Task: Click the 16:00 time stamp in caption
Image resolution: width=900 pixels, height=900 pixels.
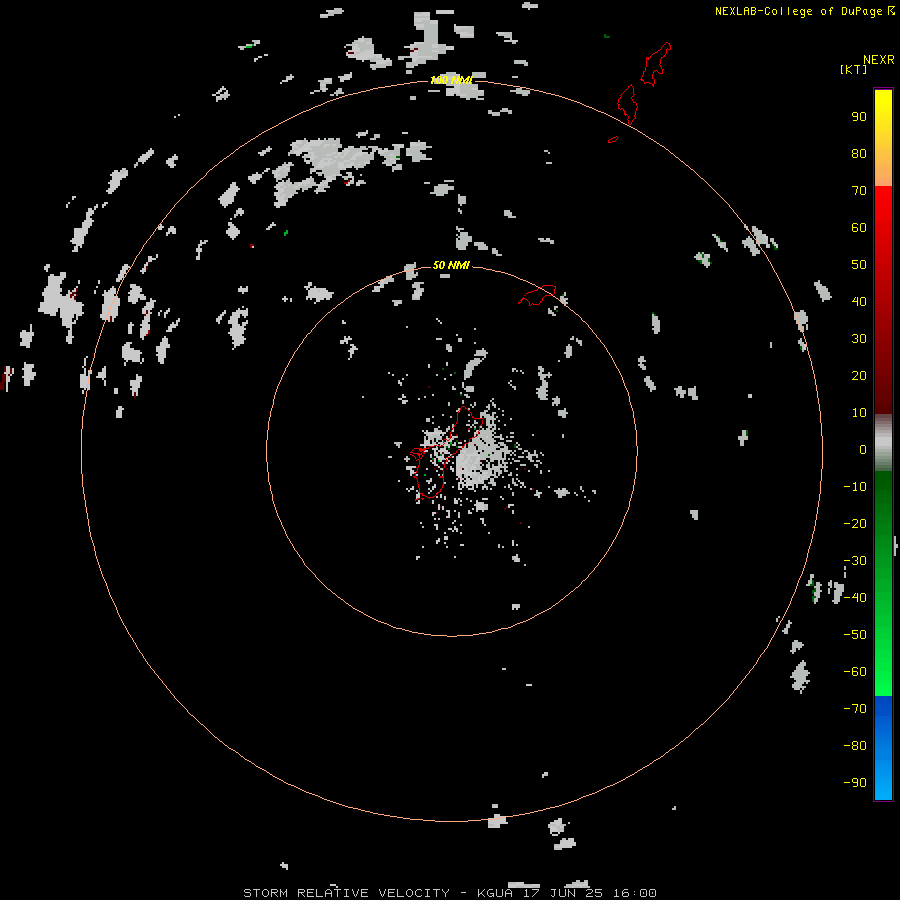Action: tap(634, 893)
